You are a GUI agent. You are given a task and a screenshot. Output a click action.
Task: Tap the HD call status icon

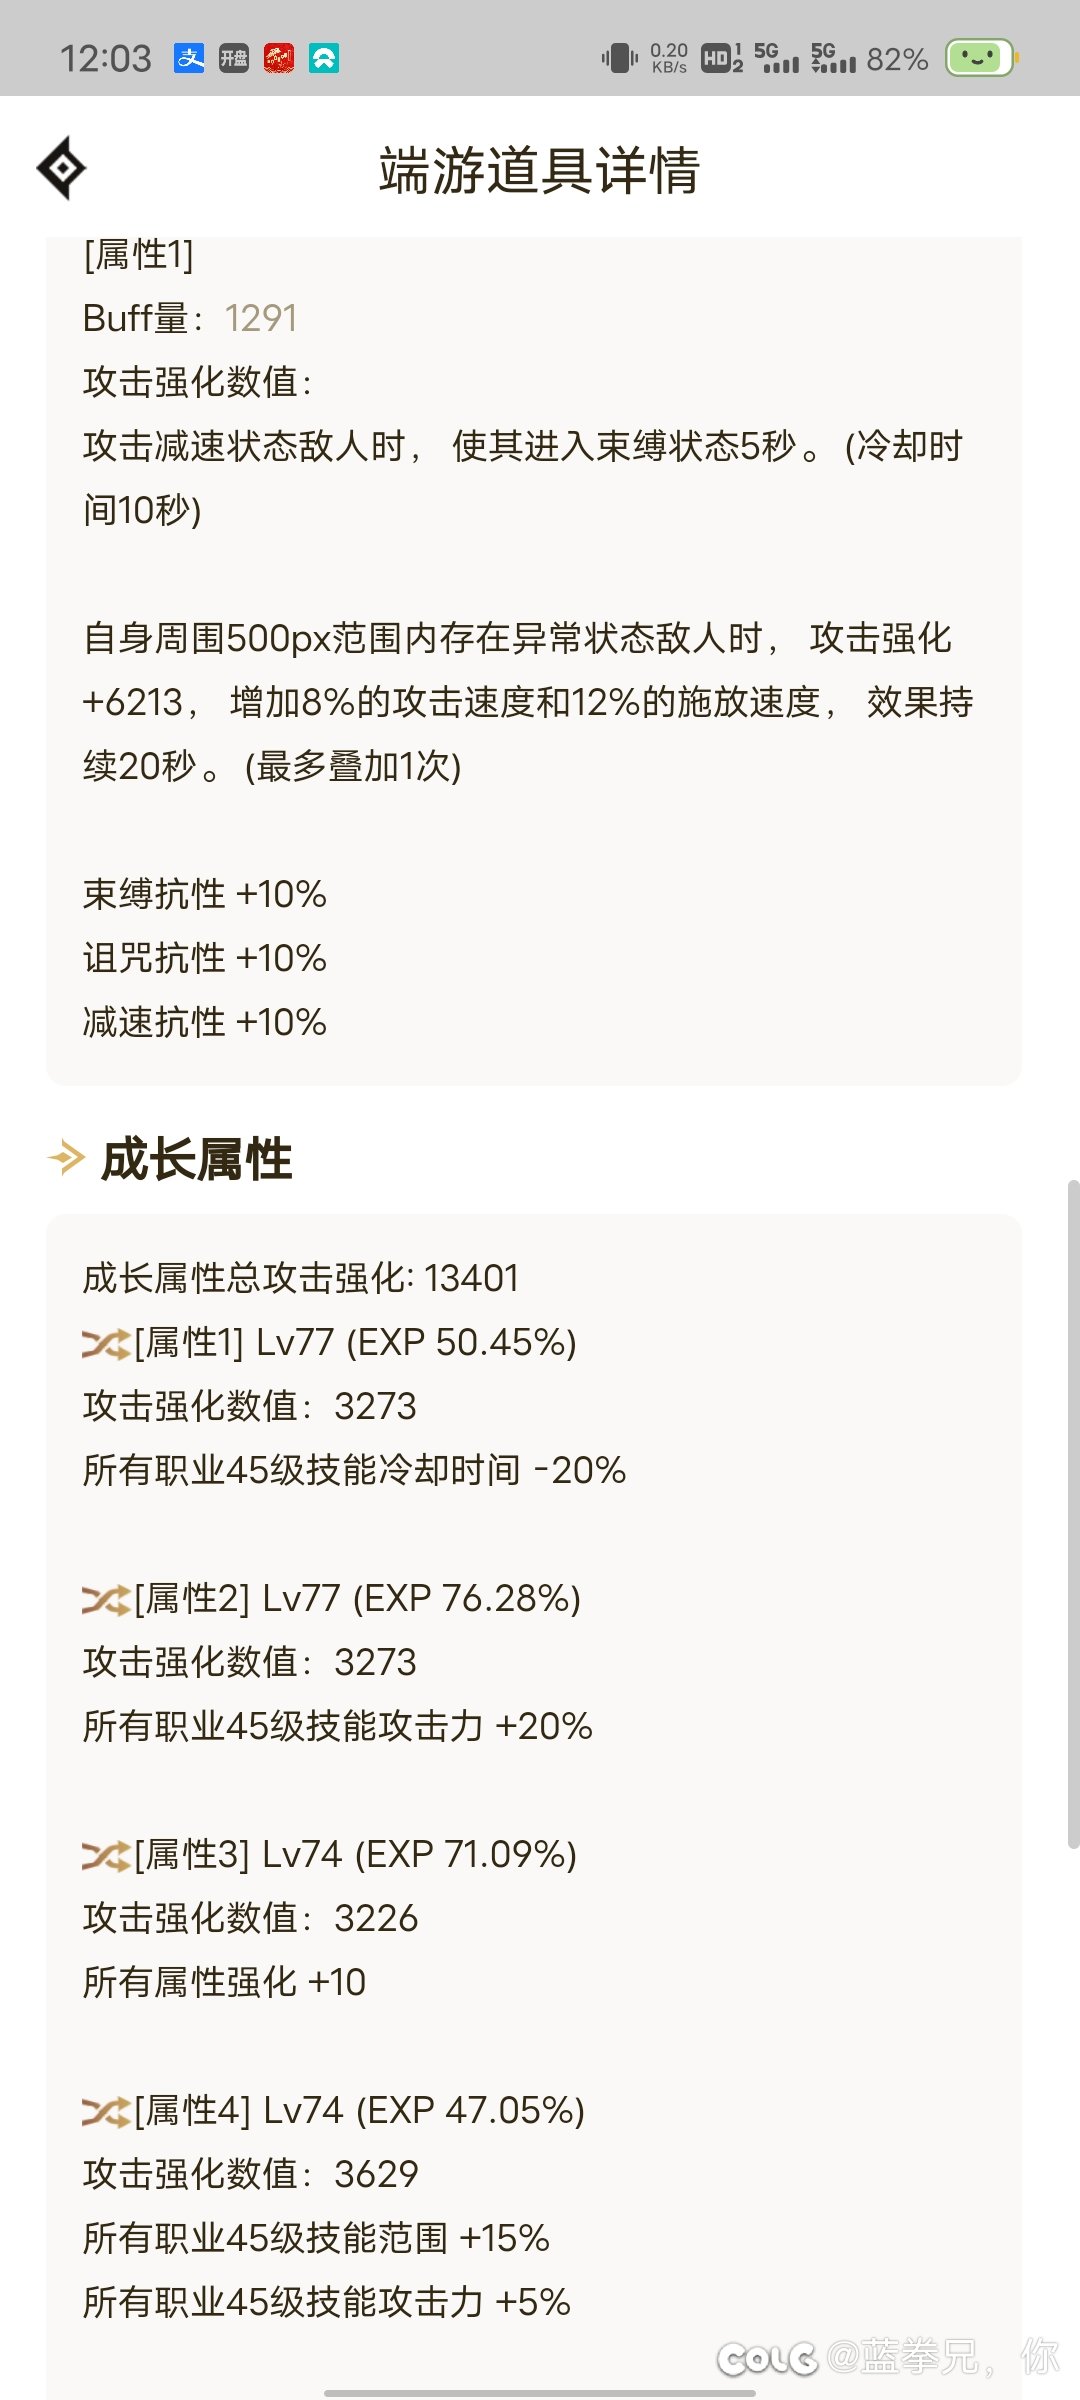tap(721, 58)
